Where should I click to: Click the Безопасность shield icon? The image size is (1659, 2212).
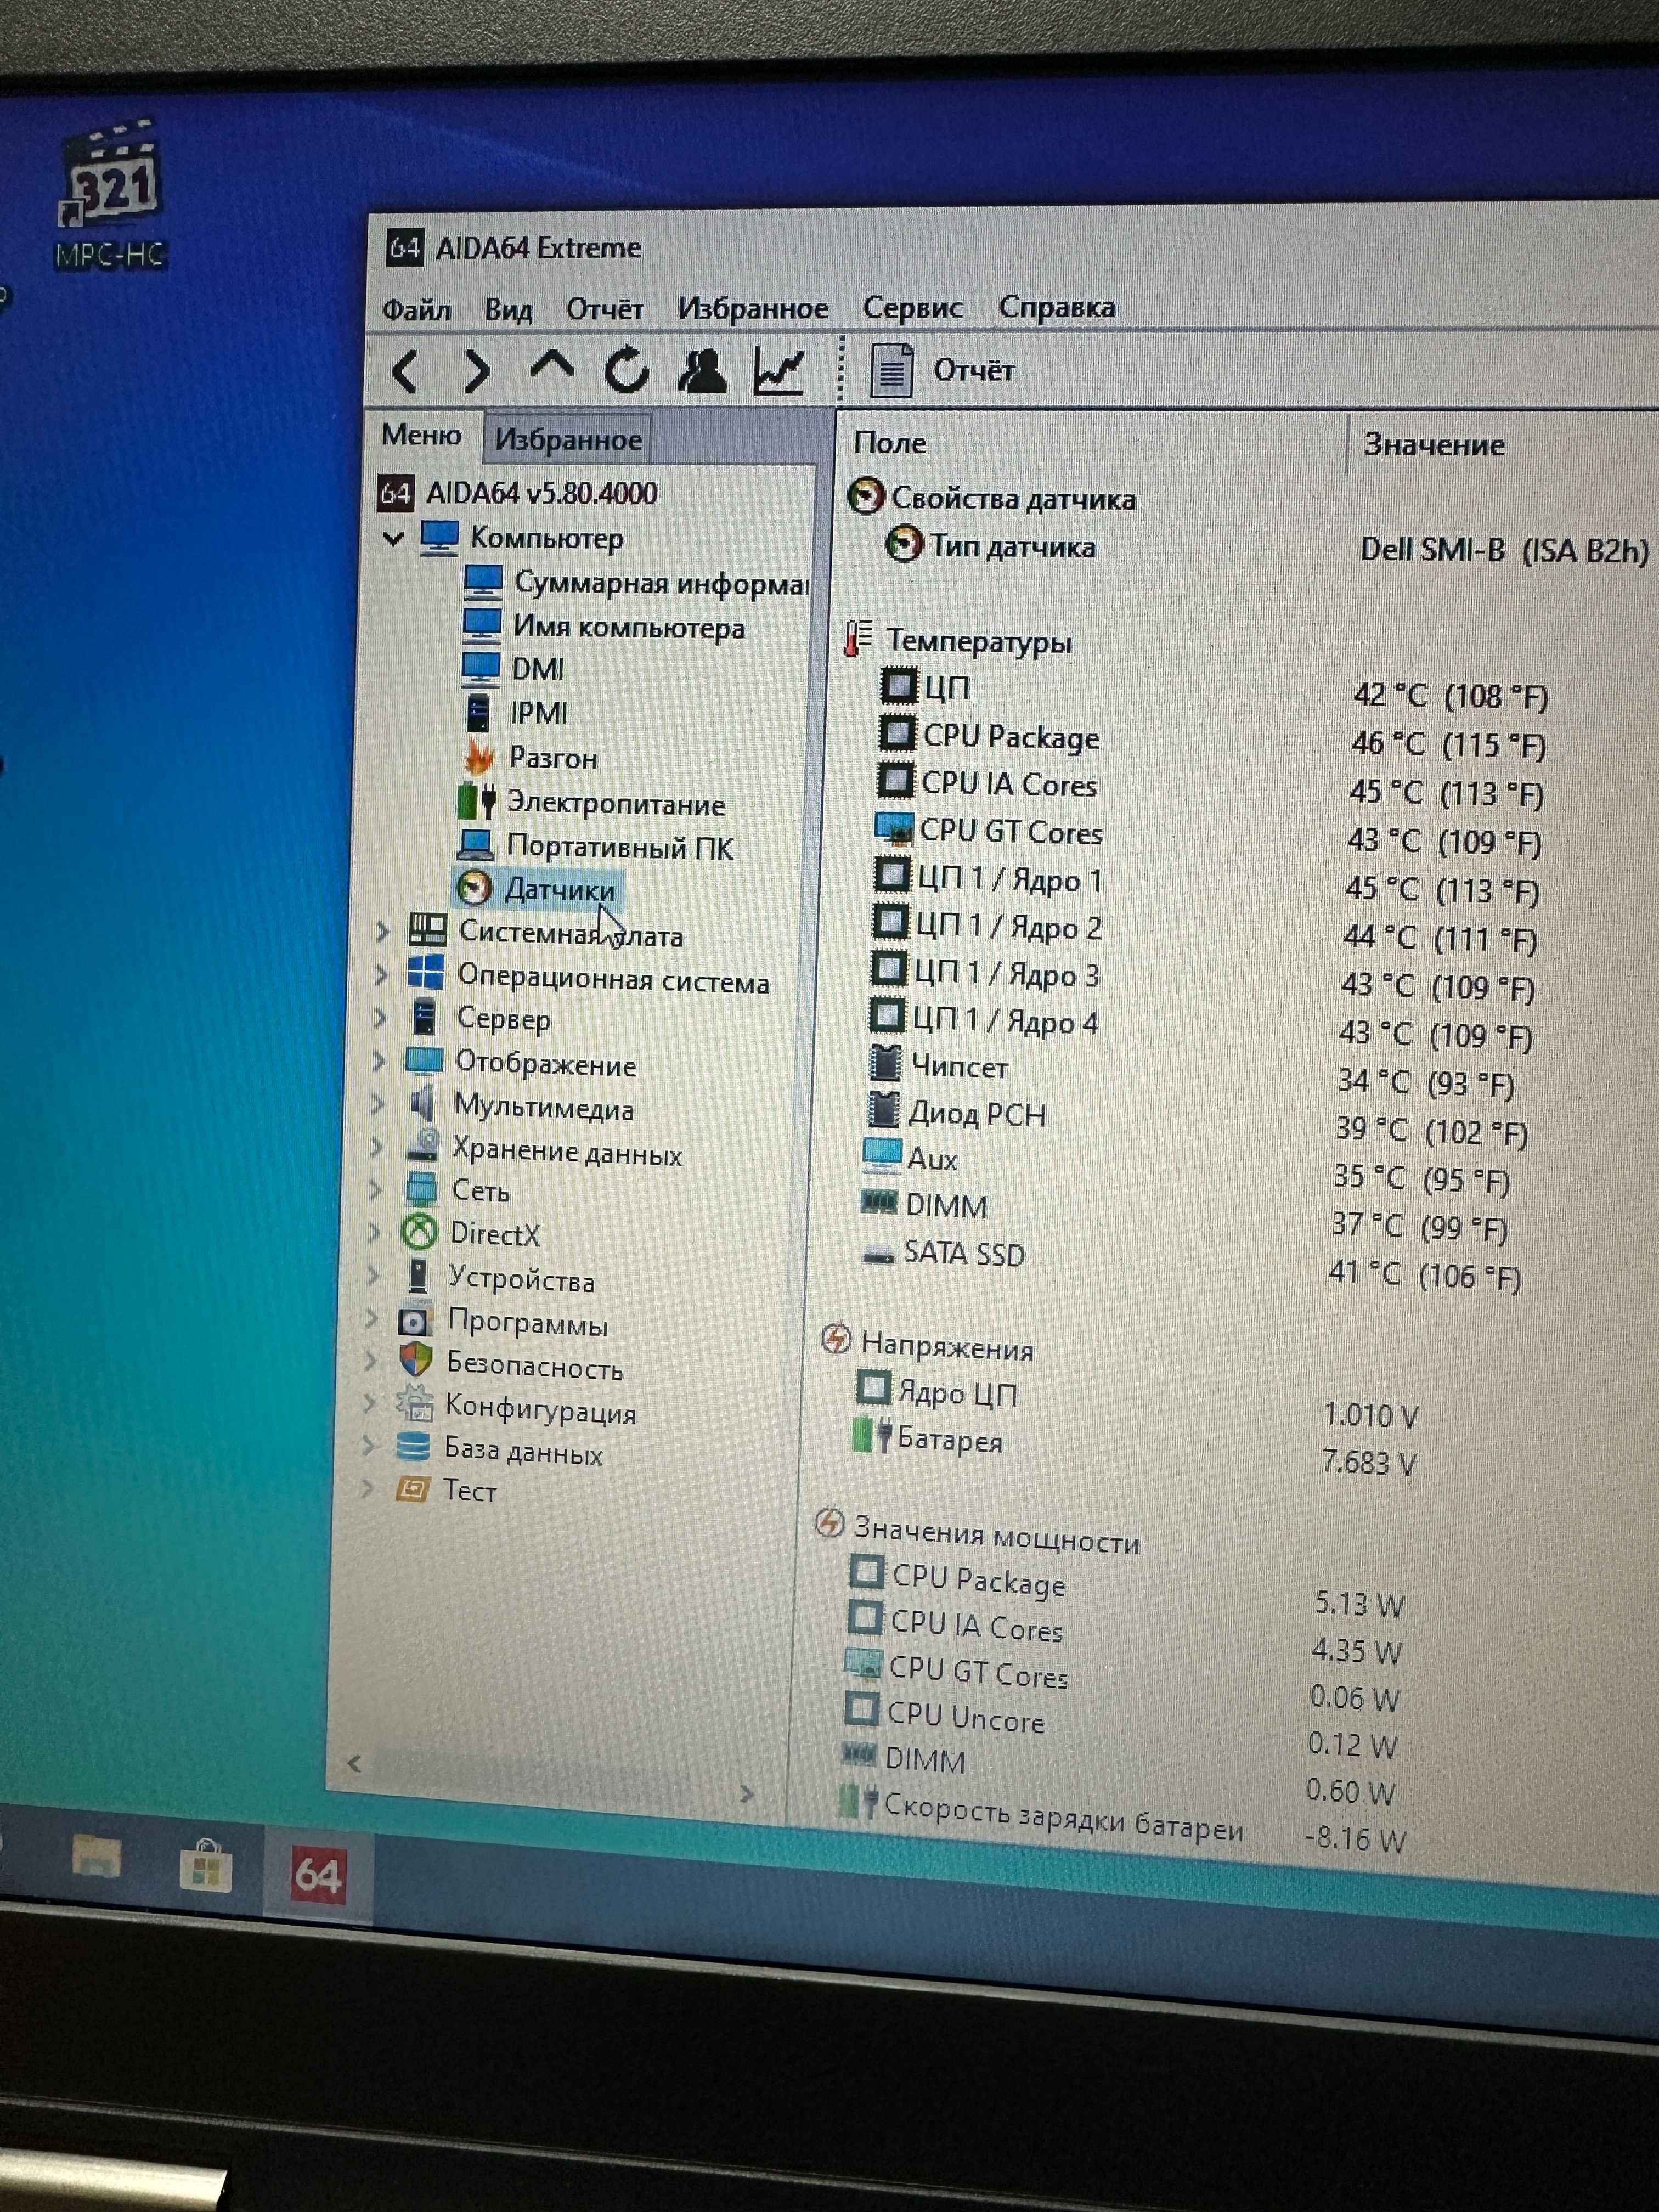tap(415, 1361)
